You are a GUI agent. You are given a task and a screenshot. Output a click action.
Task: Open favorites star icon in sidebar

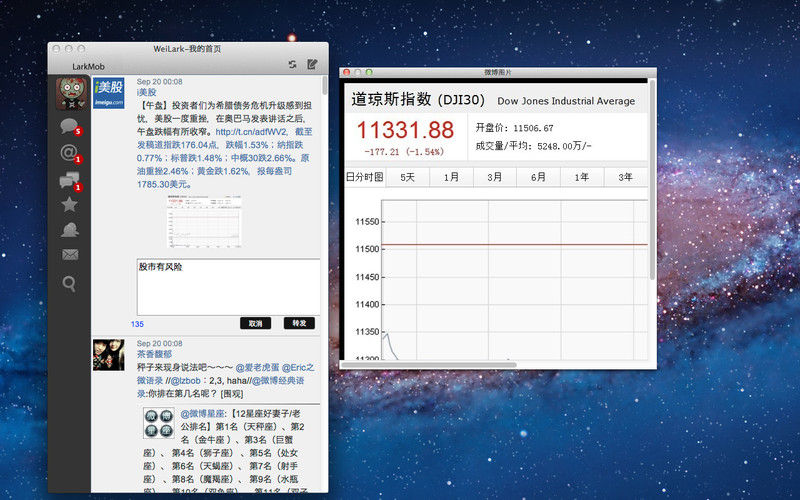[69, 204]
